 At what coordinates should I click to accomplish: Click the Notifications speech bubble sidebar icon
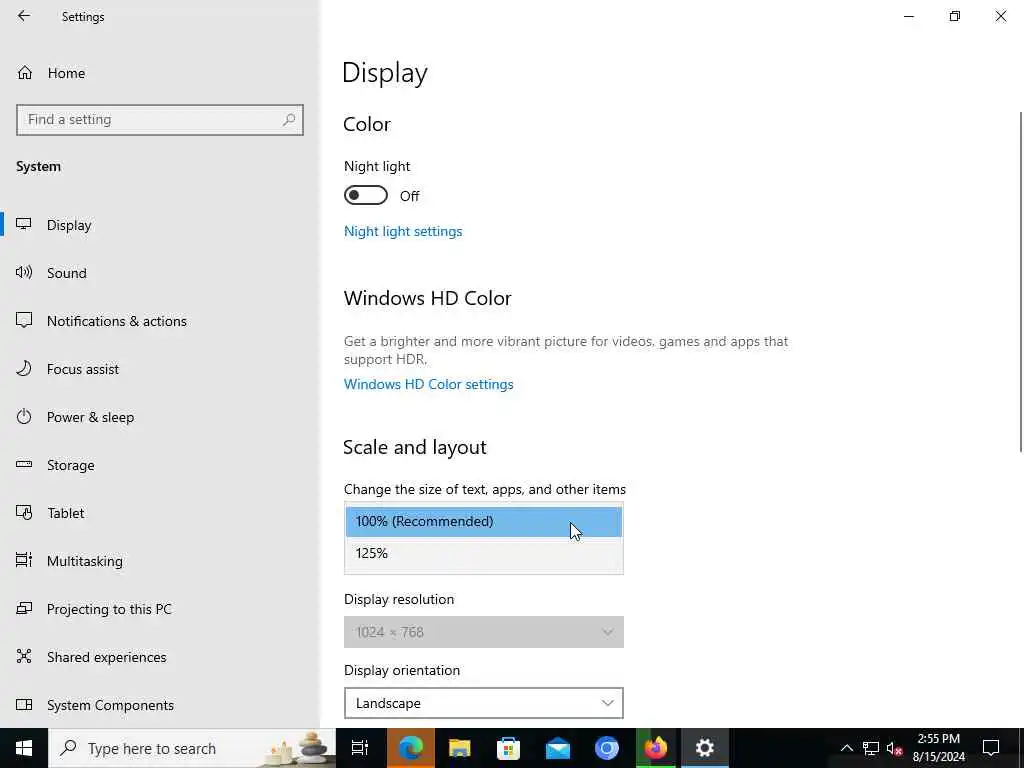tap(24, 320)
